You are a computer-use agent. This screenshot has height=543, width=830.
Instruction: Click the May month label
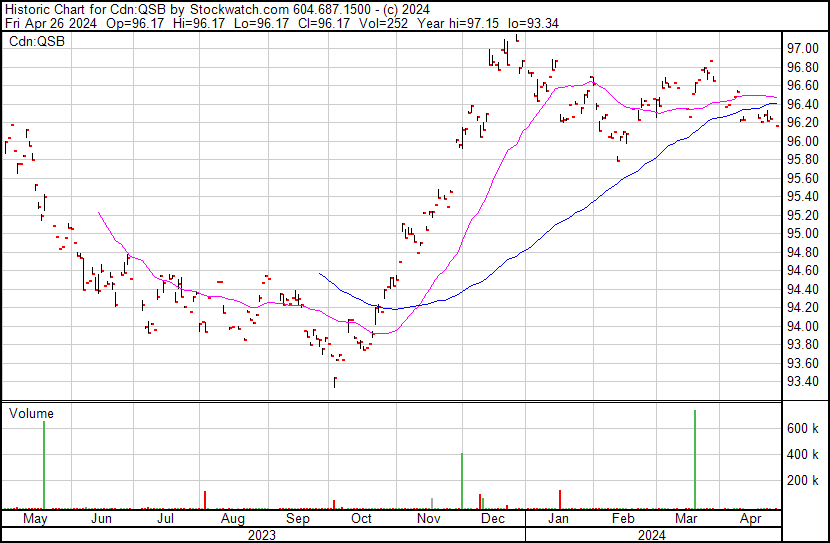pyautogui.click(x=35, y=519)
